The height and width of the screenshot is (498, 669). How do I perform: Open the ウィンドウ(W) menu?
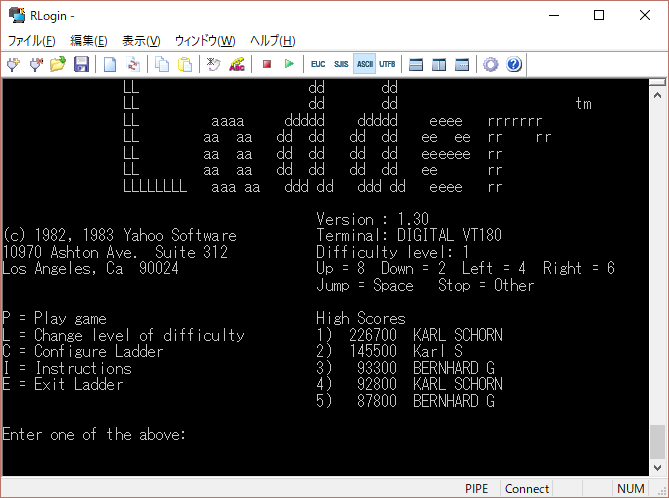(204, 41)
